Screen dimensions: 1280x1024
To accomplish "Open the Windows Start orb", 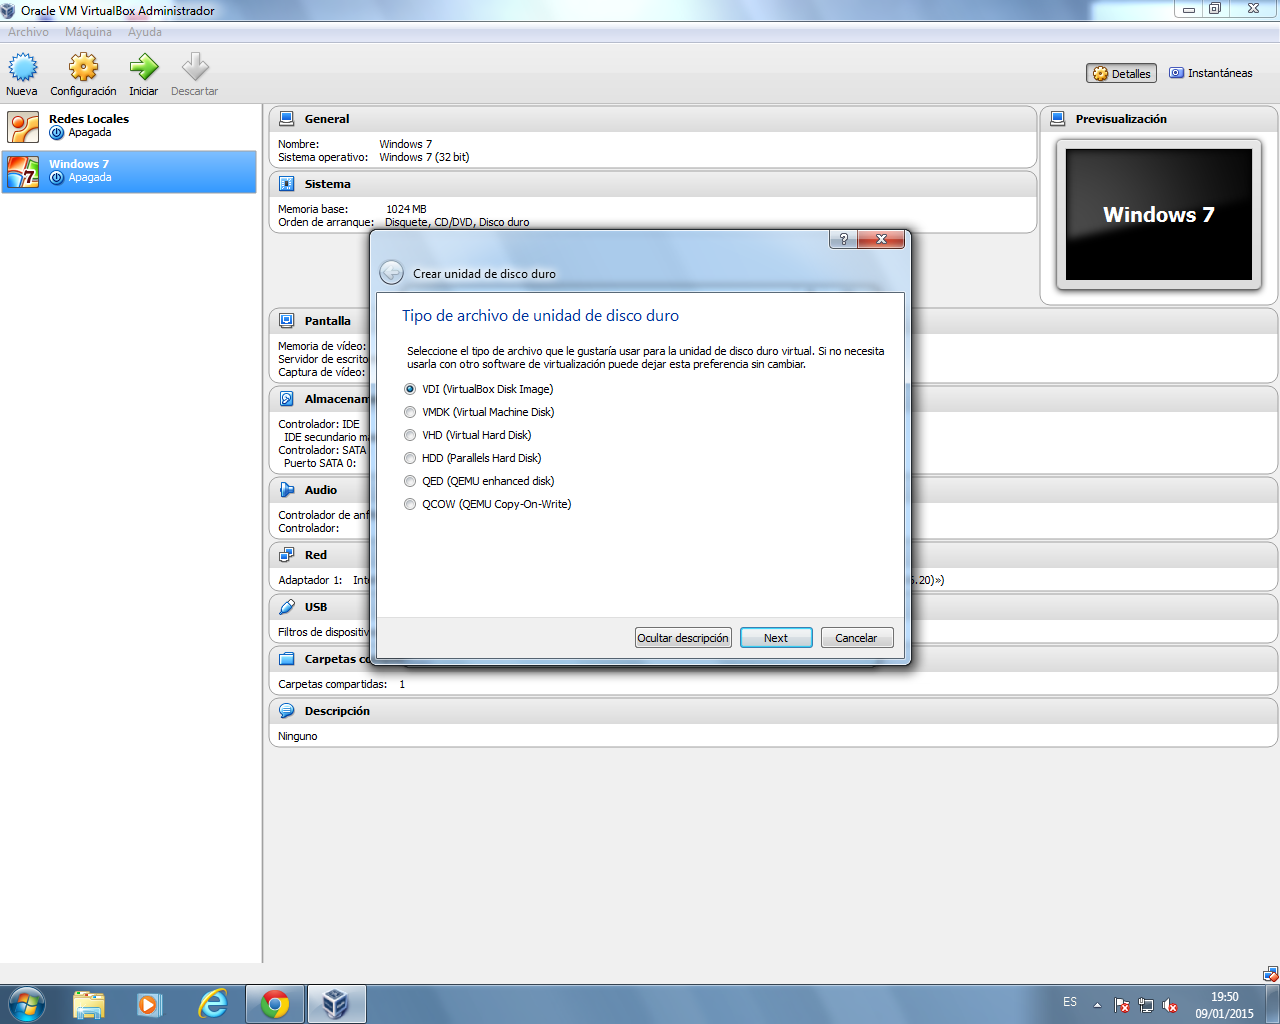I will tap(27, 1004).
